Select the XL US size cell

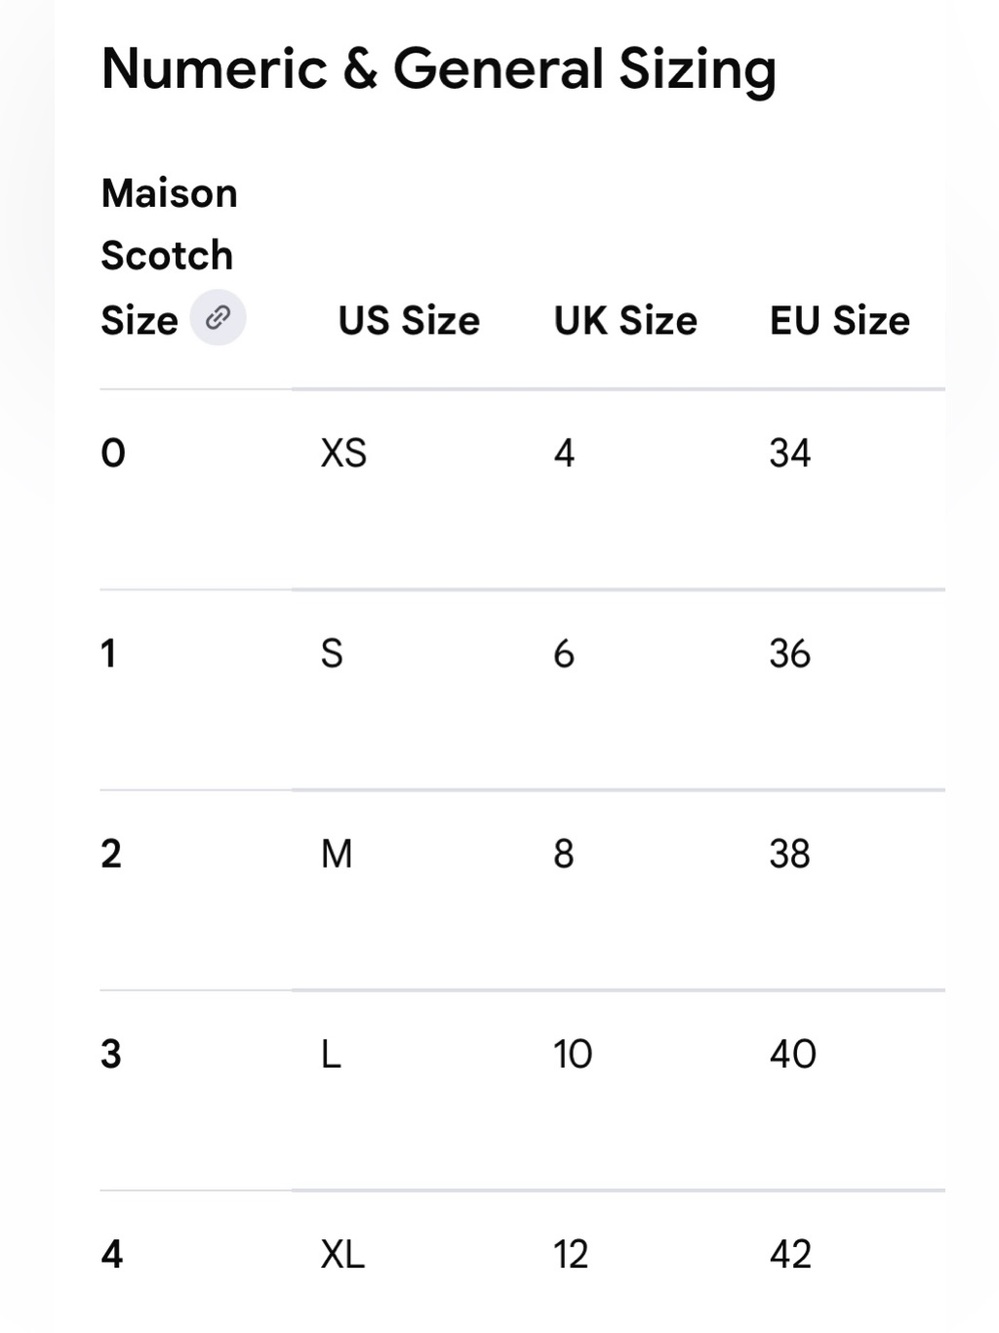[x=343, y=1254]
